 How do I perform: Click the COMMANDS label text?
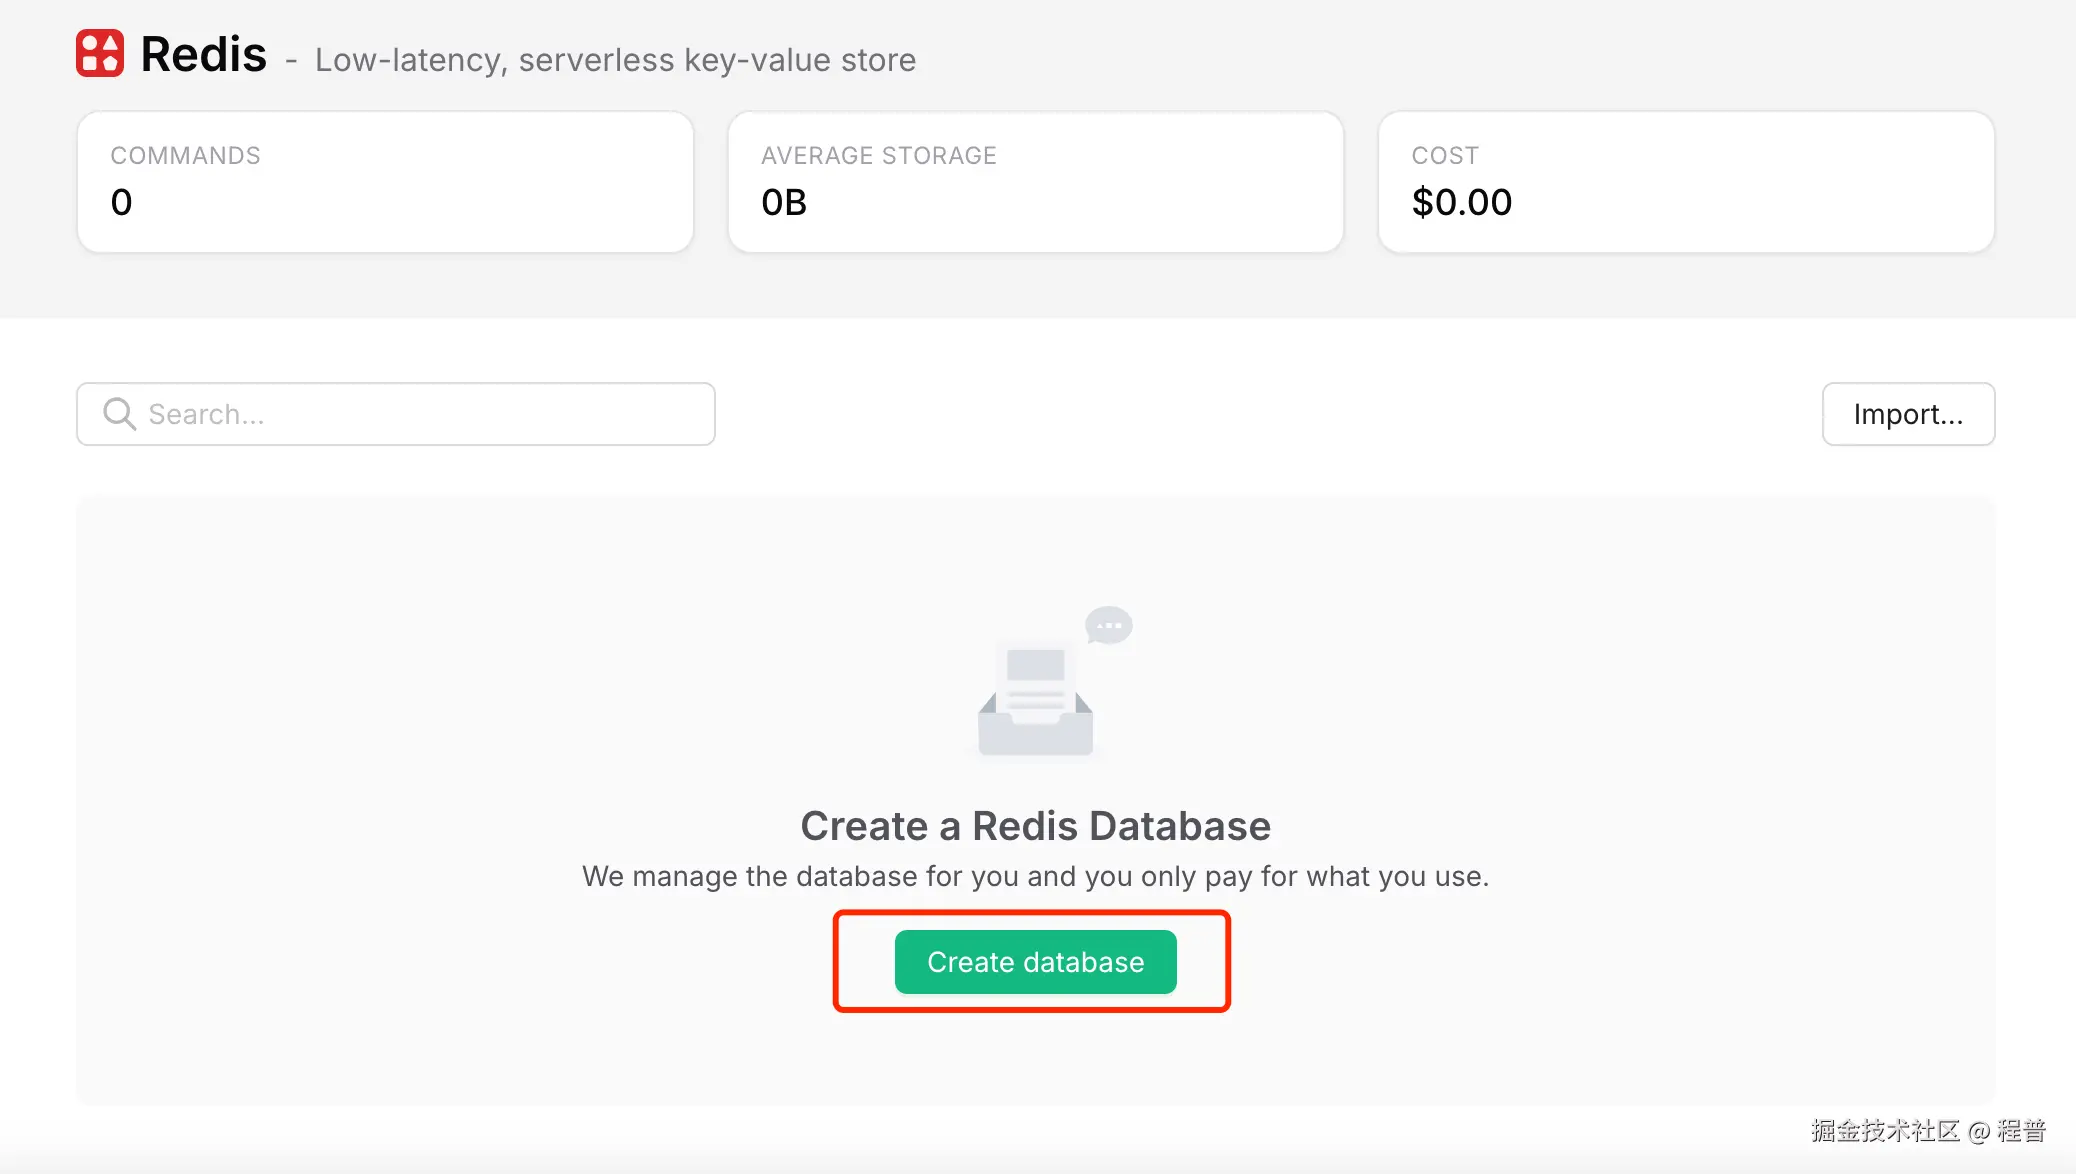185,154
